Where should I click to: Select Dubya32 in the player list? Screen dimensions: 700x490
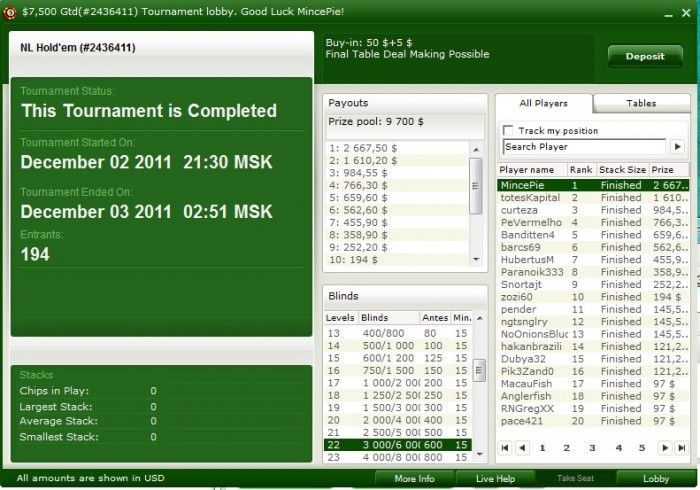point(593,359)
